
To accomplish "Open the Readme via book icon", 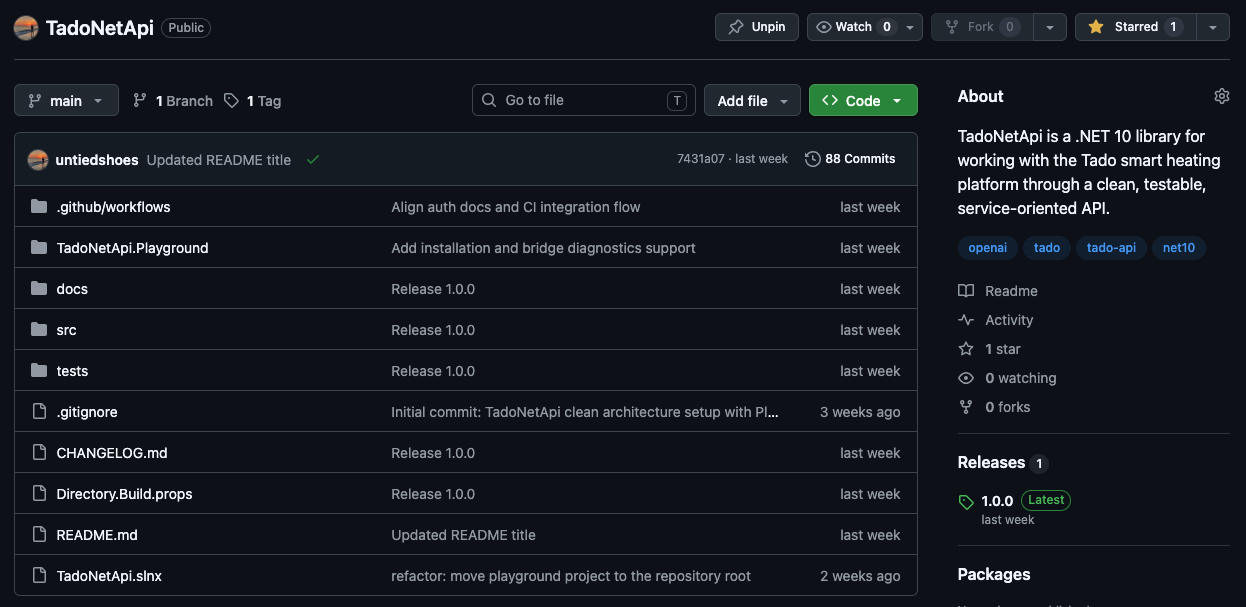I will click(966, 290).
